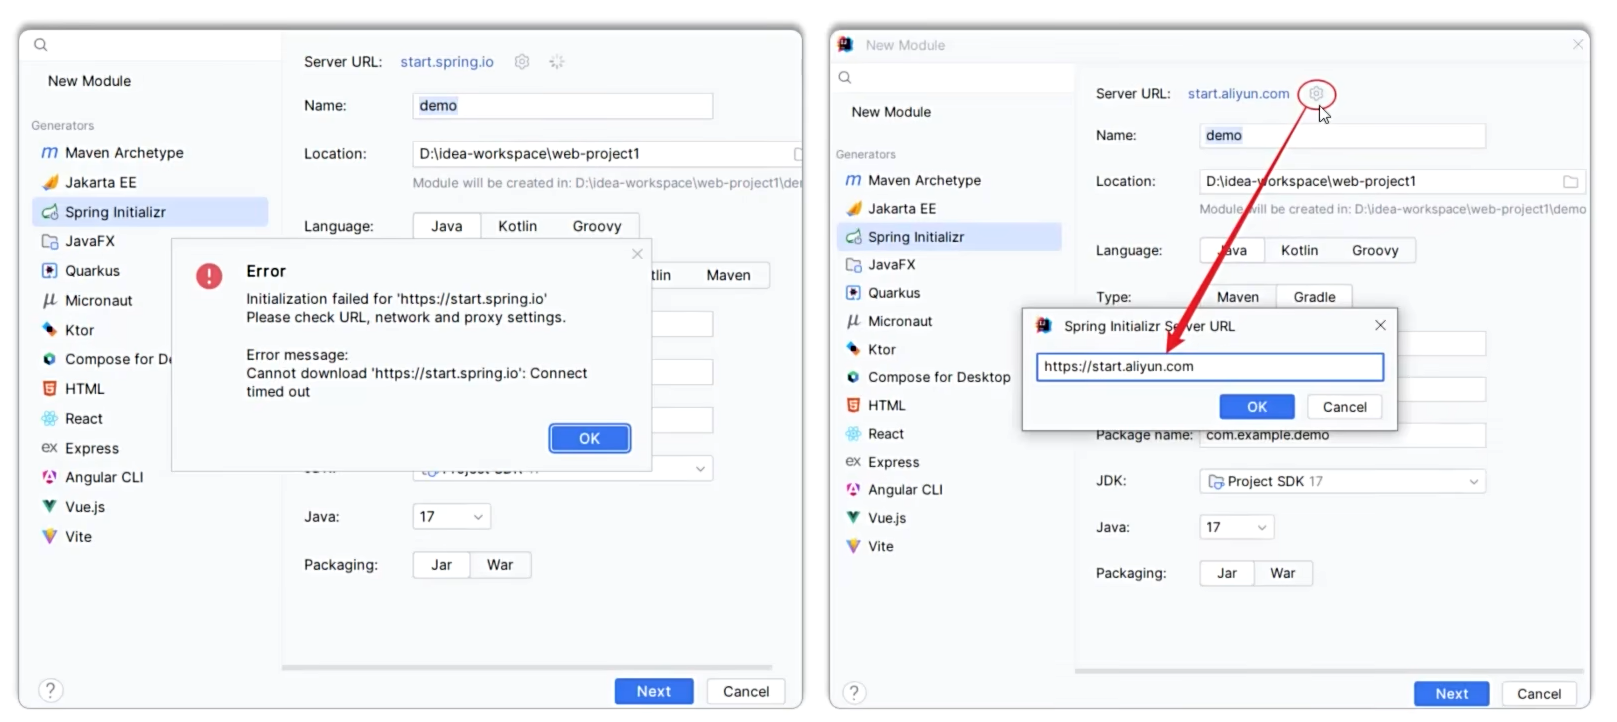Select Kotlin language in left window
Screen dimensions: 1617x722
pyautogui.click(x=518, y=226)
